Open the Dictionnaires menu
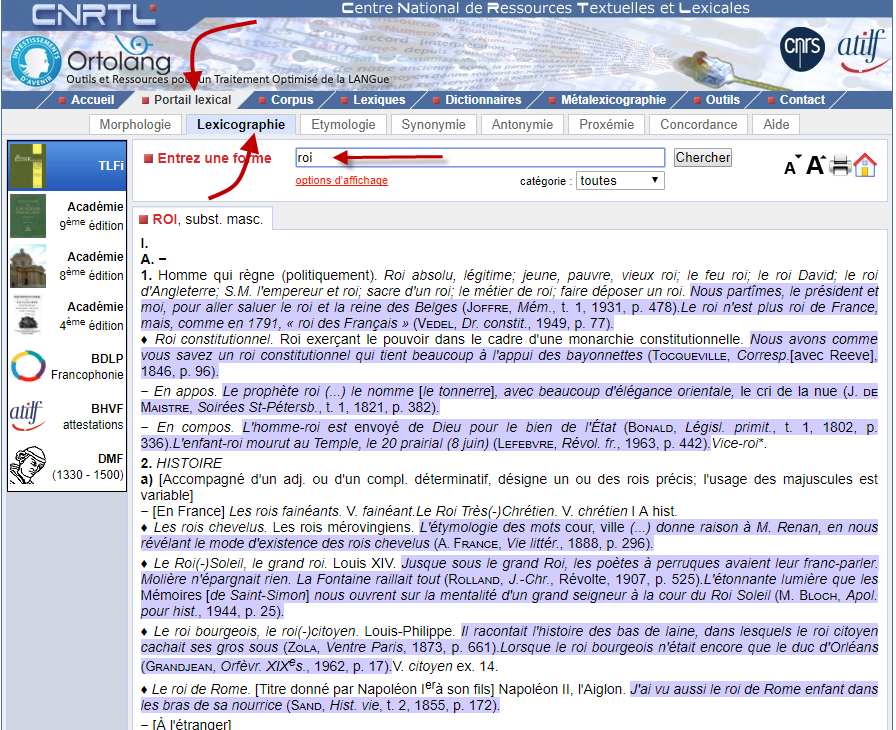This screenshot has height=730, width=896. (482, 100)
